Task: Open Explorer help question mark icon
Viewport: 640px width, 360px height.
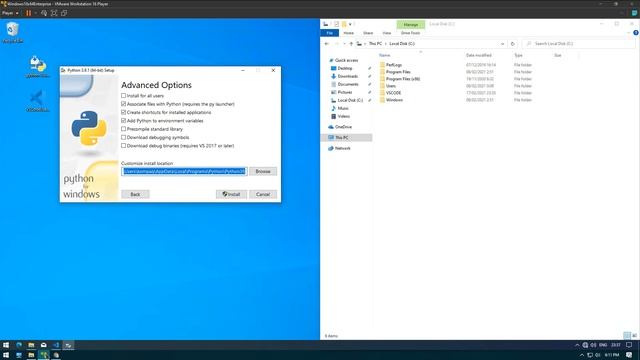Action: tap(636, 33)
